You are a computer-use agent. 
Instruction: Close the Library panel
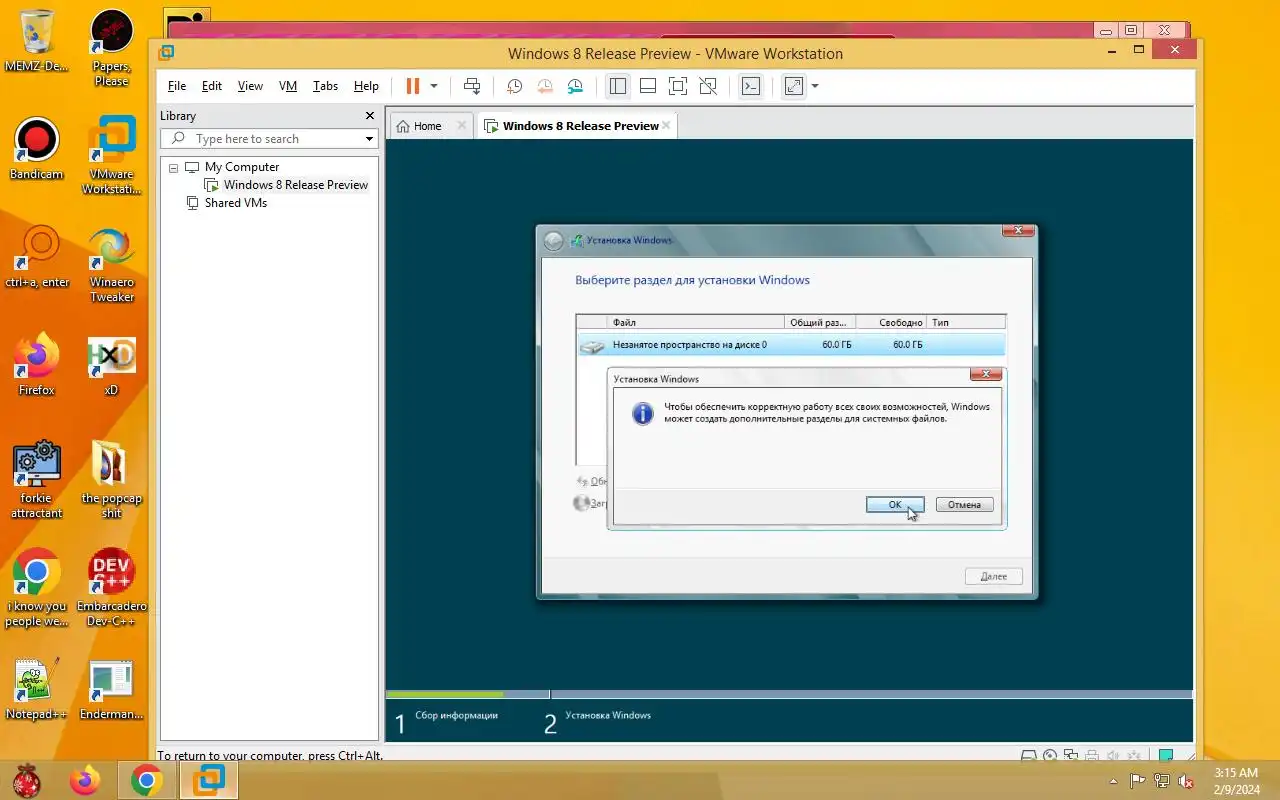(370, 116)
